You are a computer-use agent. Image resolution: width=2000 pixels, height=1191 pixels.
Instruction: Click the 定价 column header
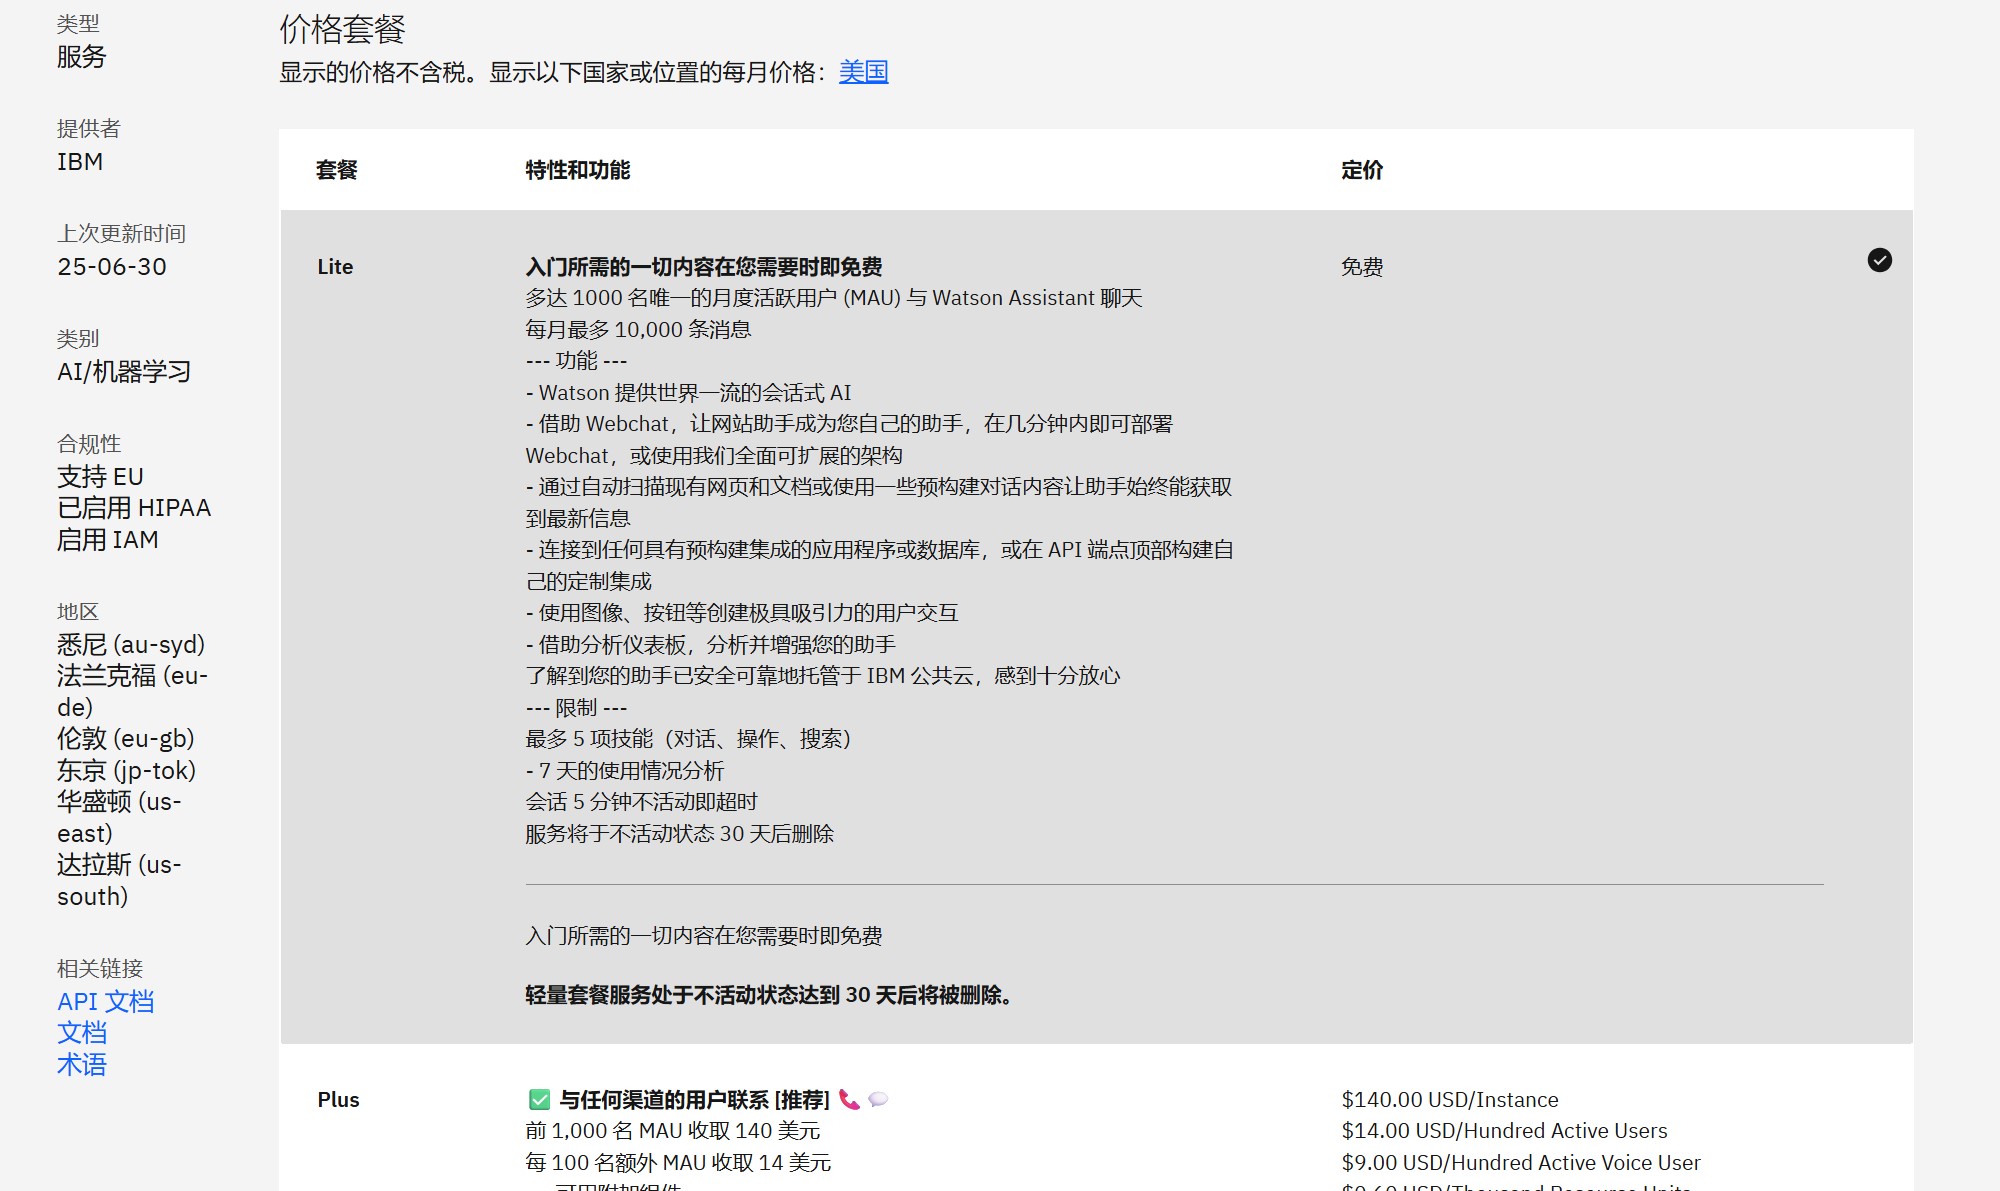tap(1362, 170)
